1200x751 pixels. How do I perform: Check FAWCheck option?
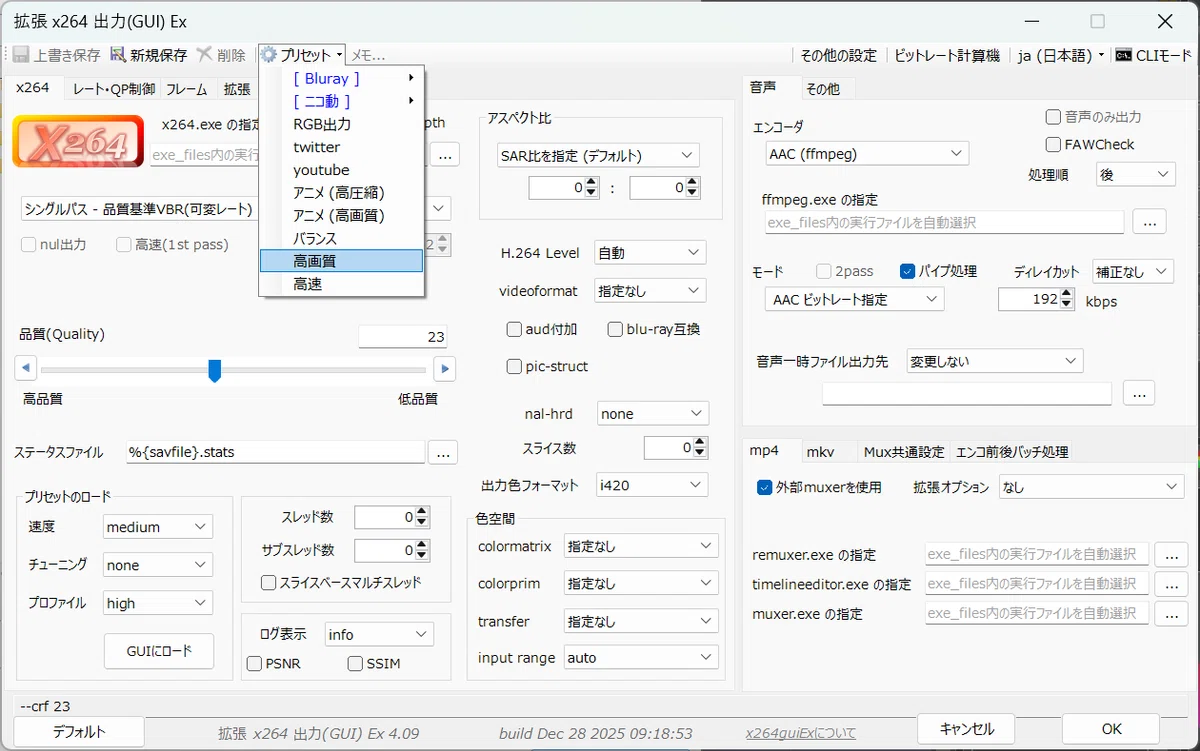click(x=1053, y=144)
